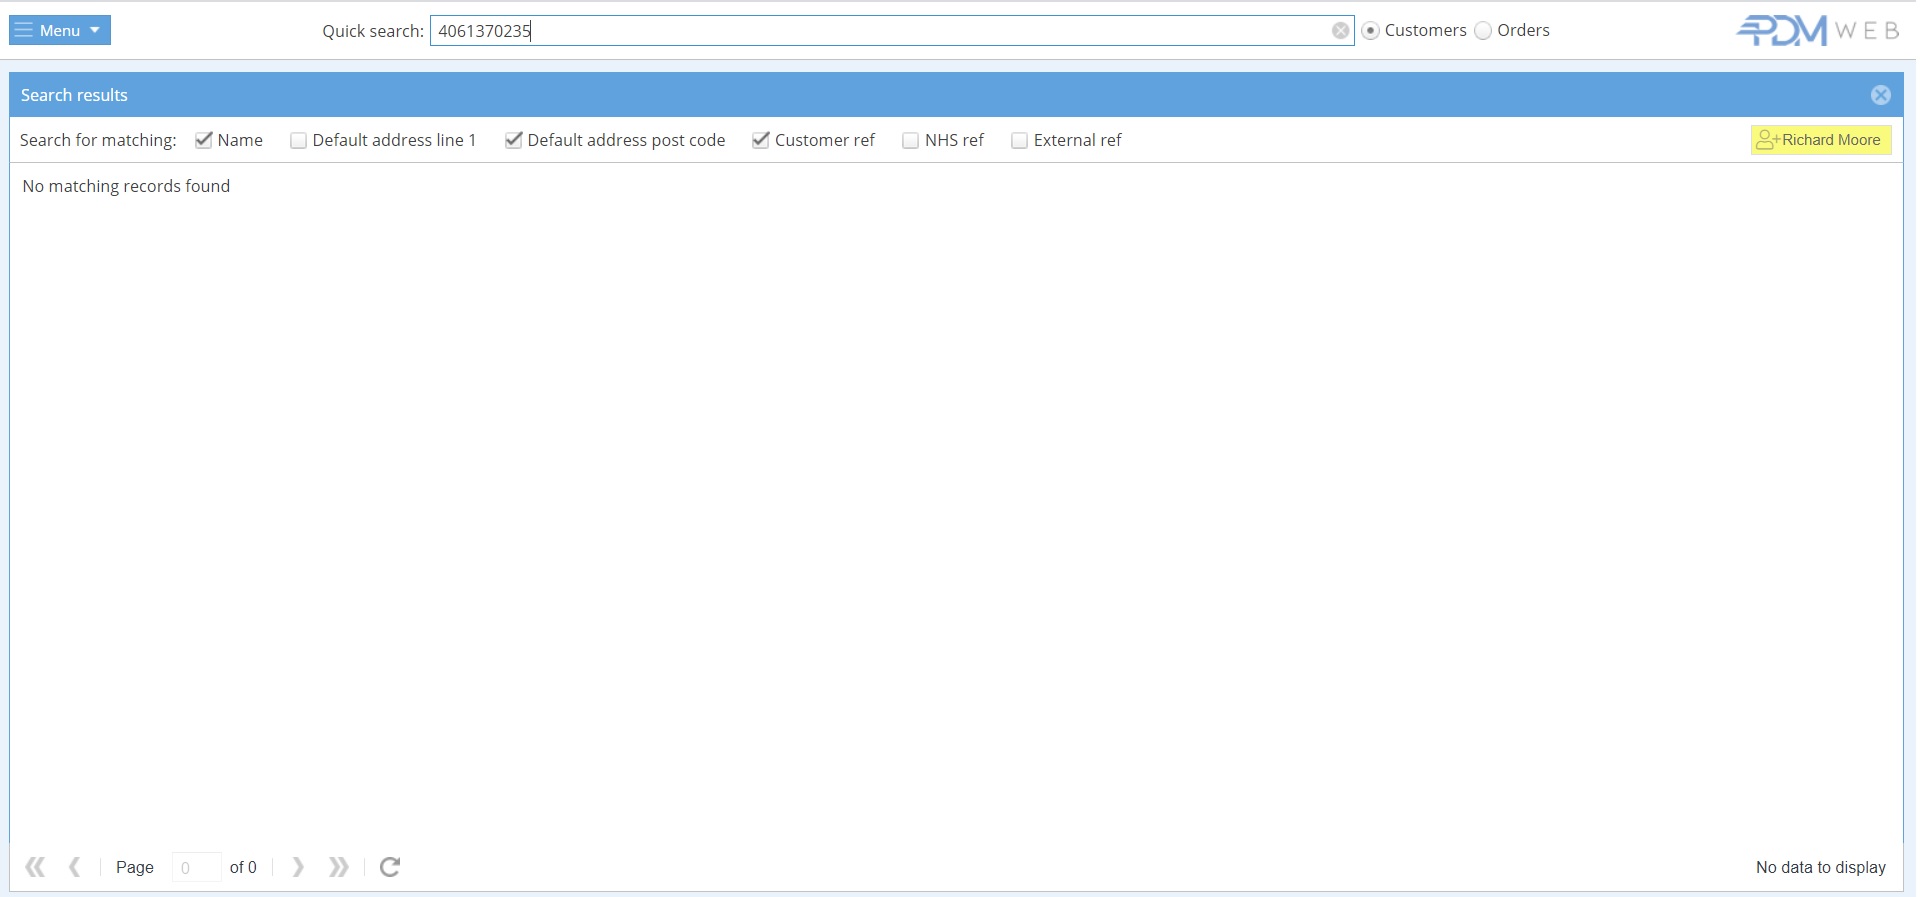
Task: Click the page number input field
Action: tap(196, 867)
